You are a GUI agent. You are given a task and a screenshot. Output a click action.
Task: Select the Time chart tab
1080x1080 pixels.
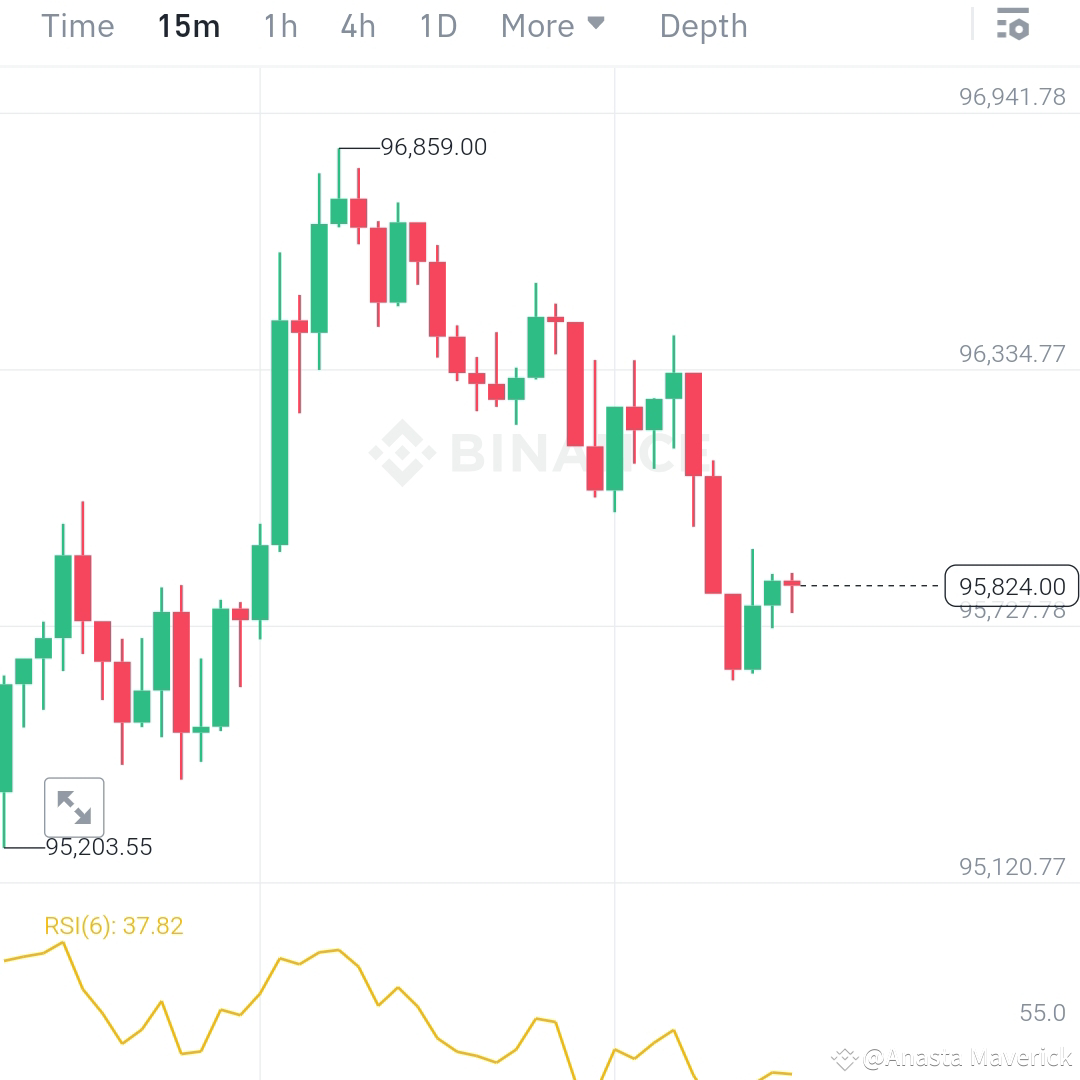77,26
